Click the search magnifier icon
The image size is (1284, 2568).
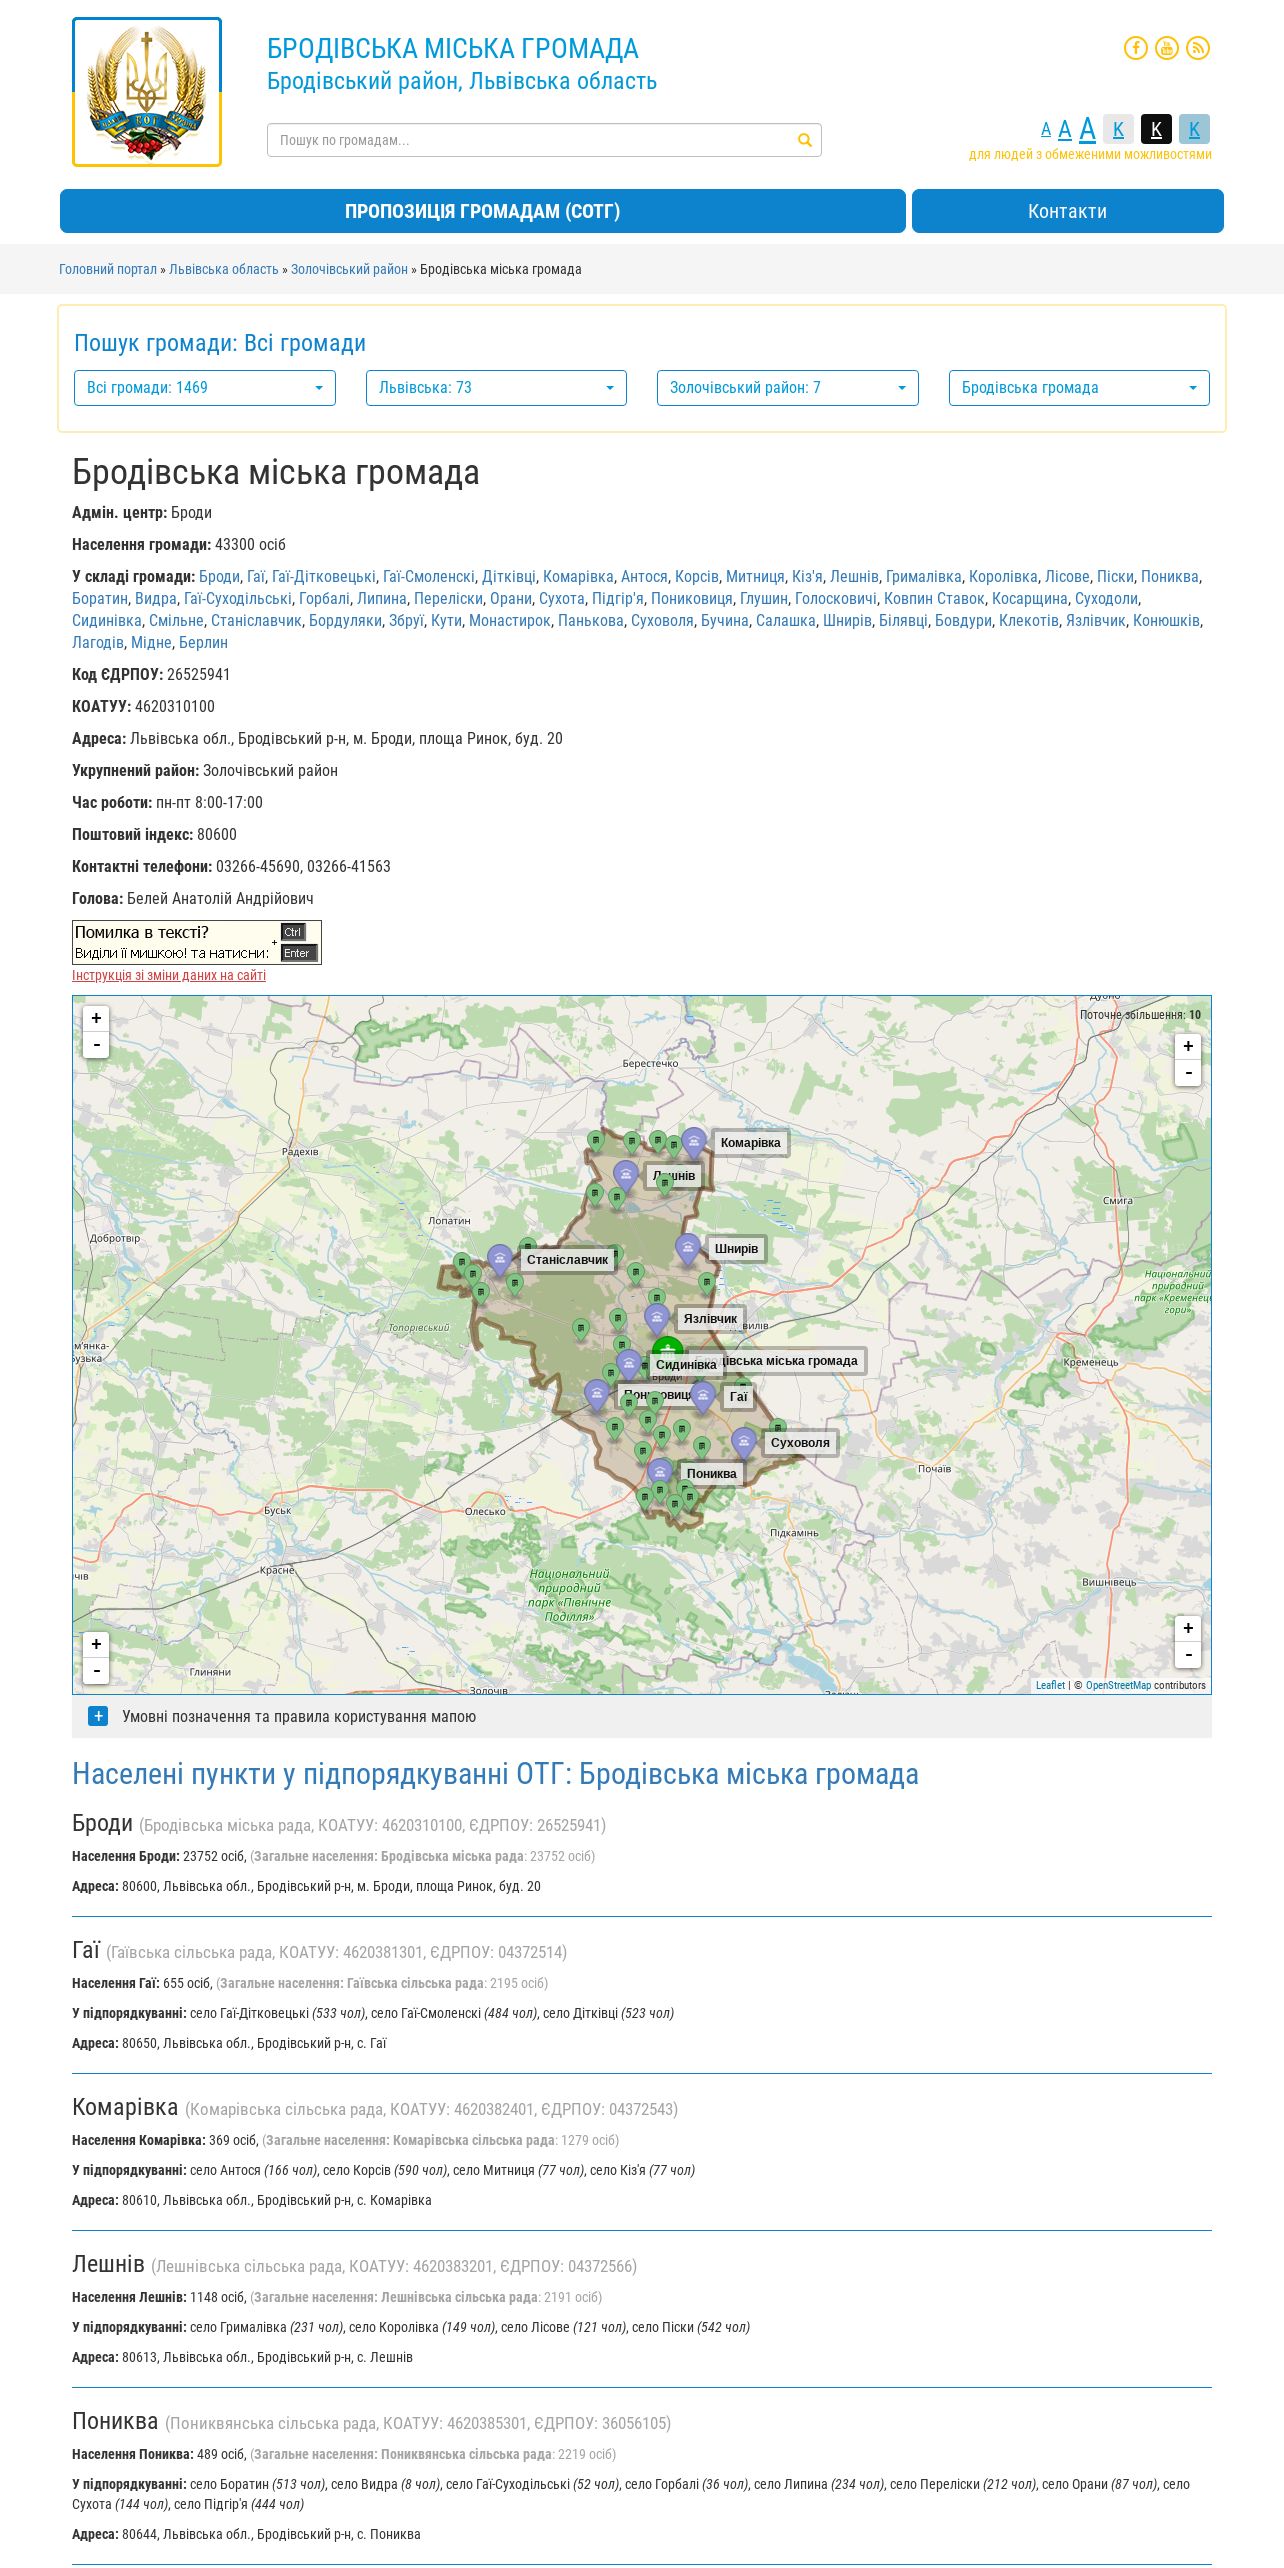coord(804,140)
